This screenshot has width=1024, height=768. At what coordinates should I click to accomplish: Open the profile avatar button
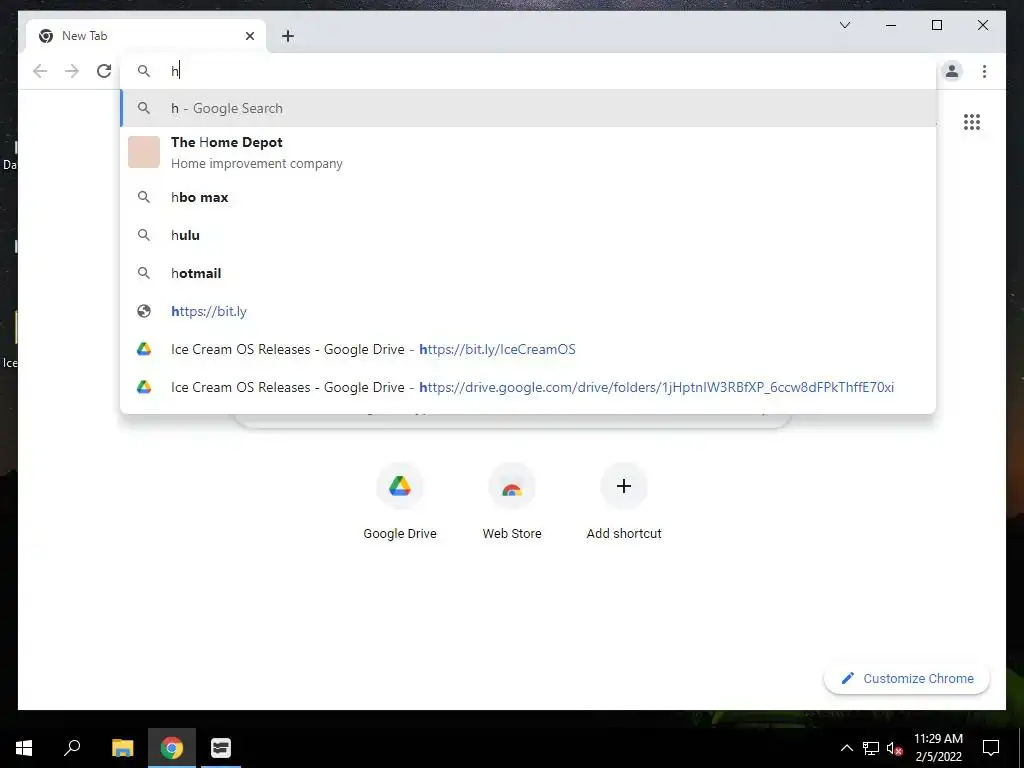coord(952,71)
